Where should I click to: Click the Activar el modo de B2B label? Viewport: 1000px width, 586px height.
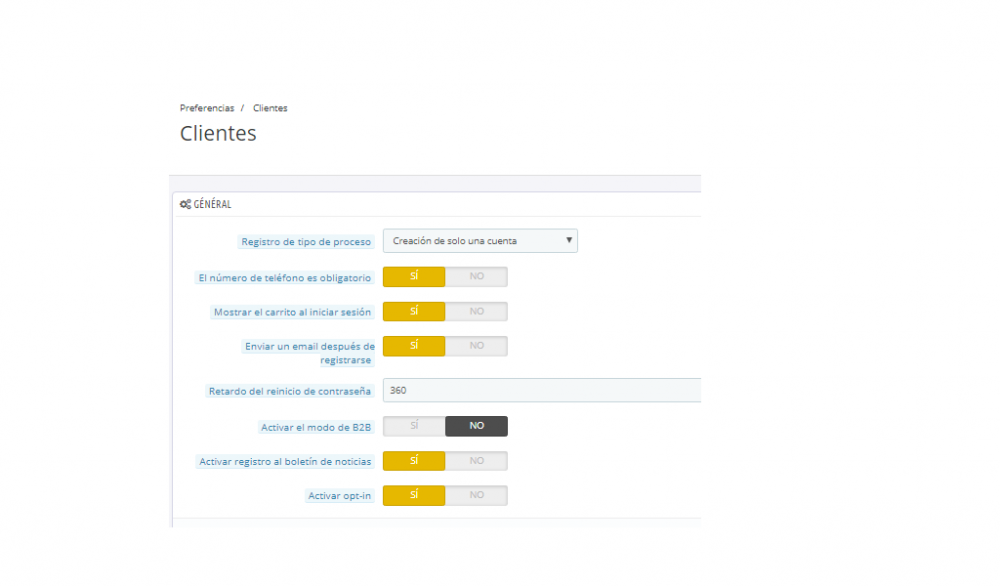coord(316,427)
